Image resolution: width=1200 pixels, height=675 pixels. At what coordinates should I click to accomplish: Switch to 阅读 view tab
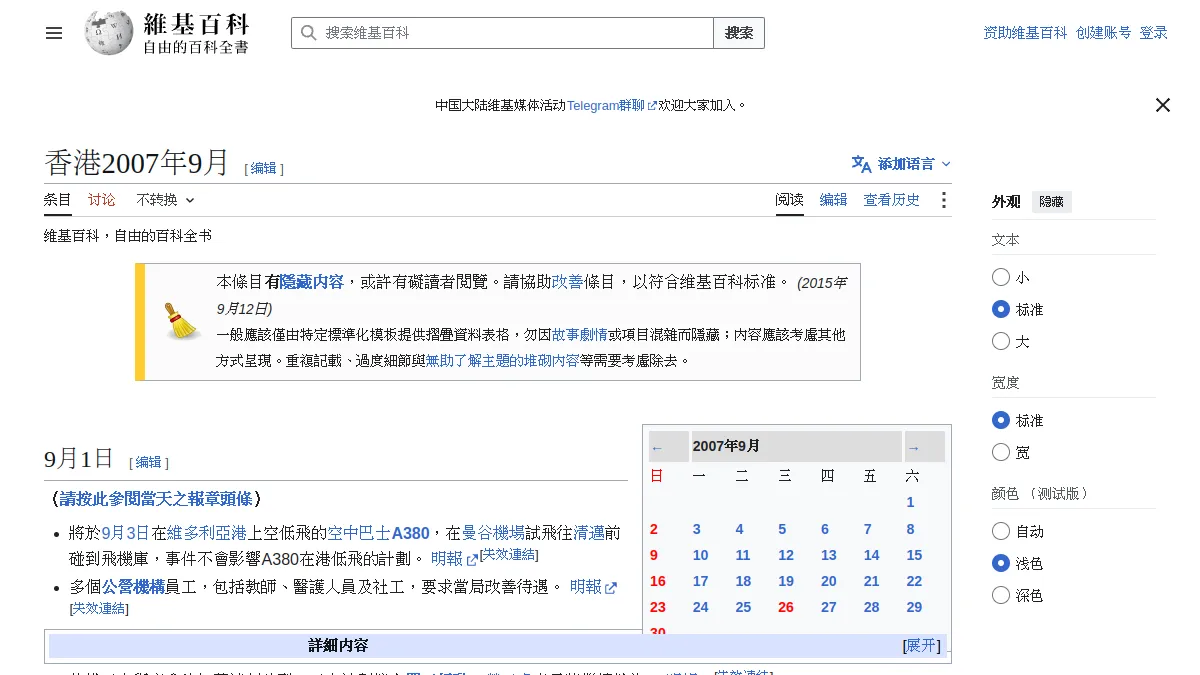790,200
